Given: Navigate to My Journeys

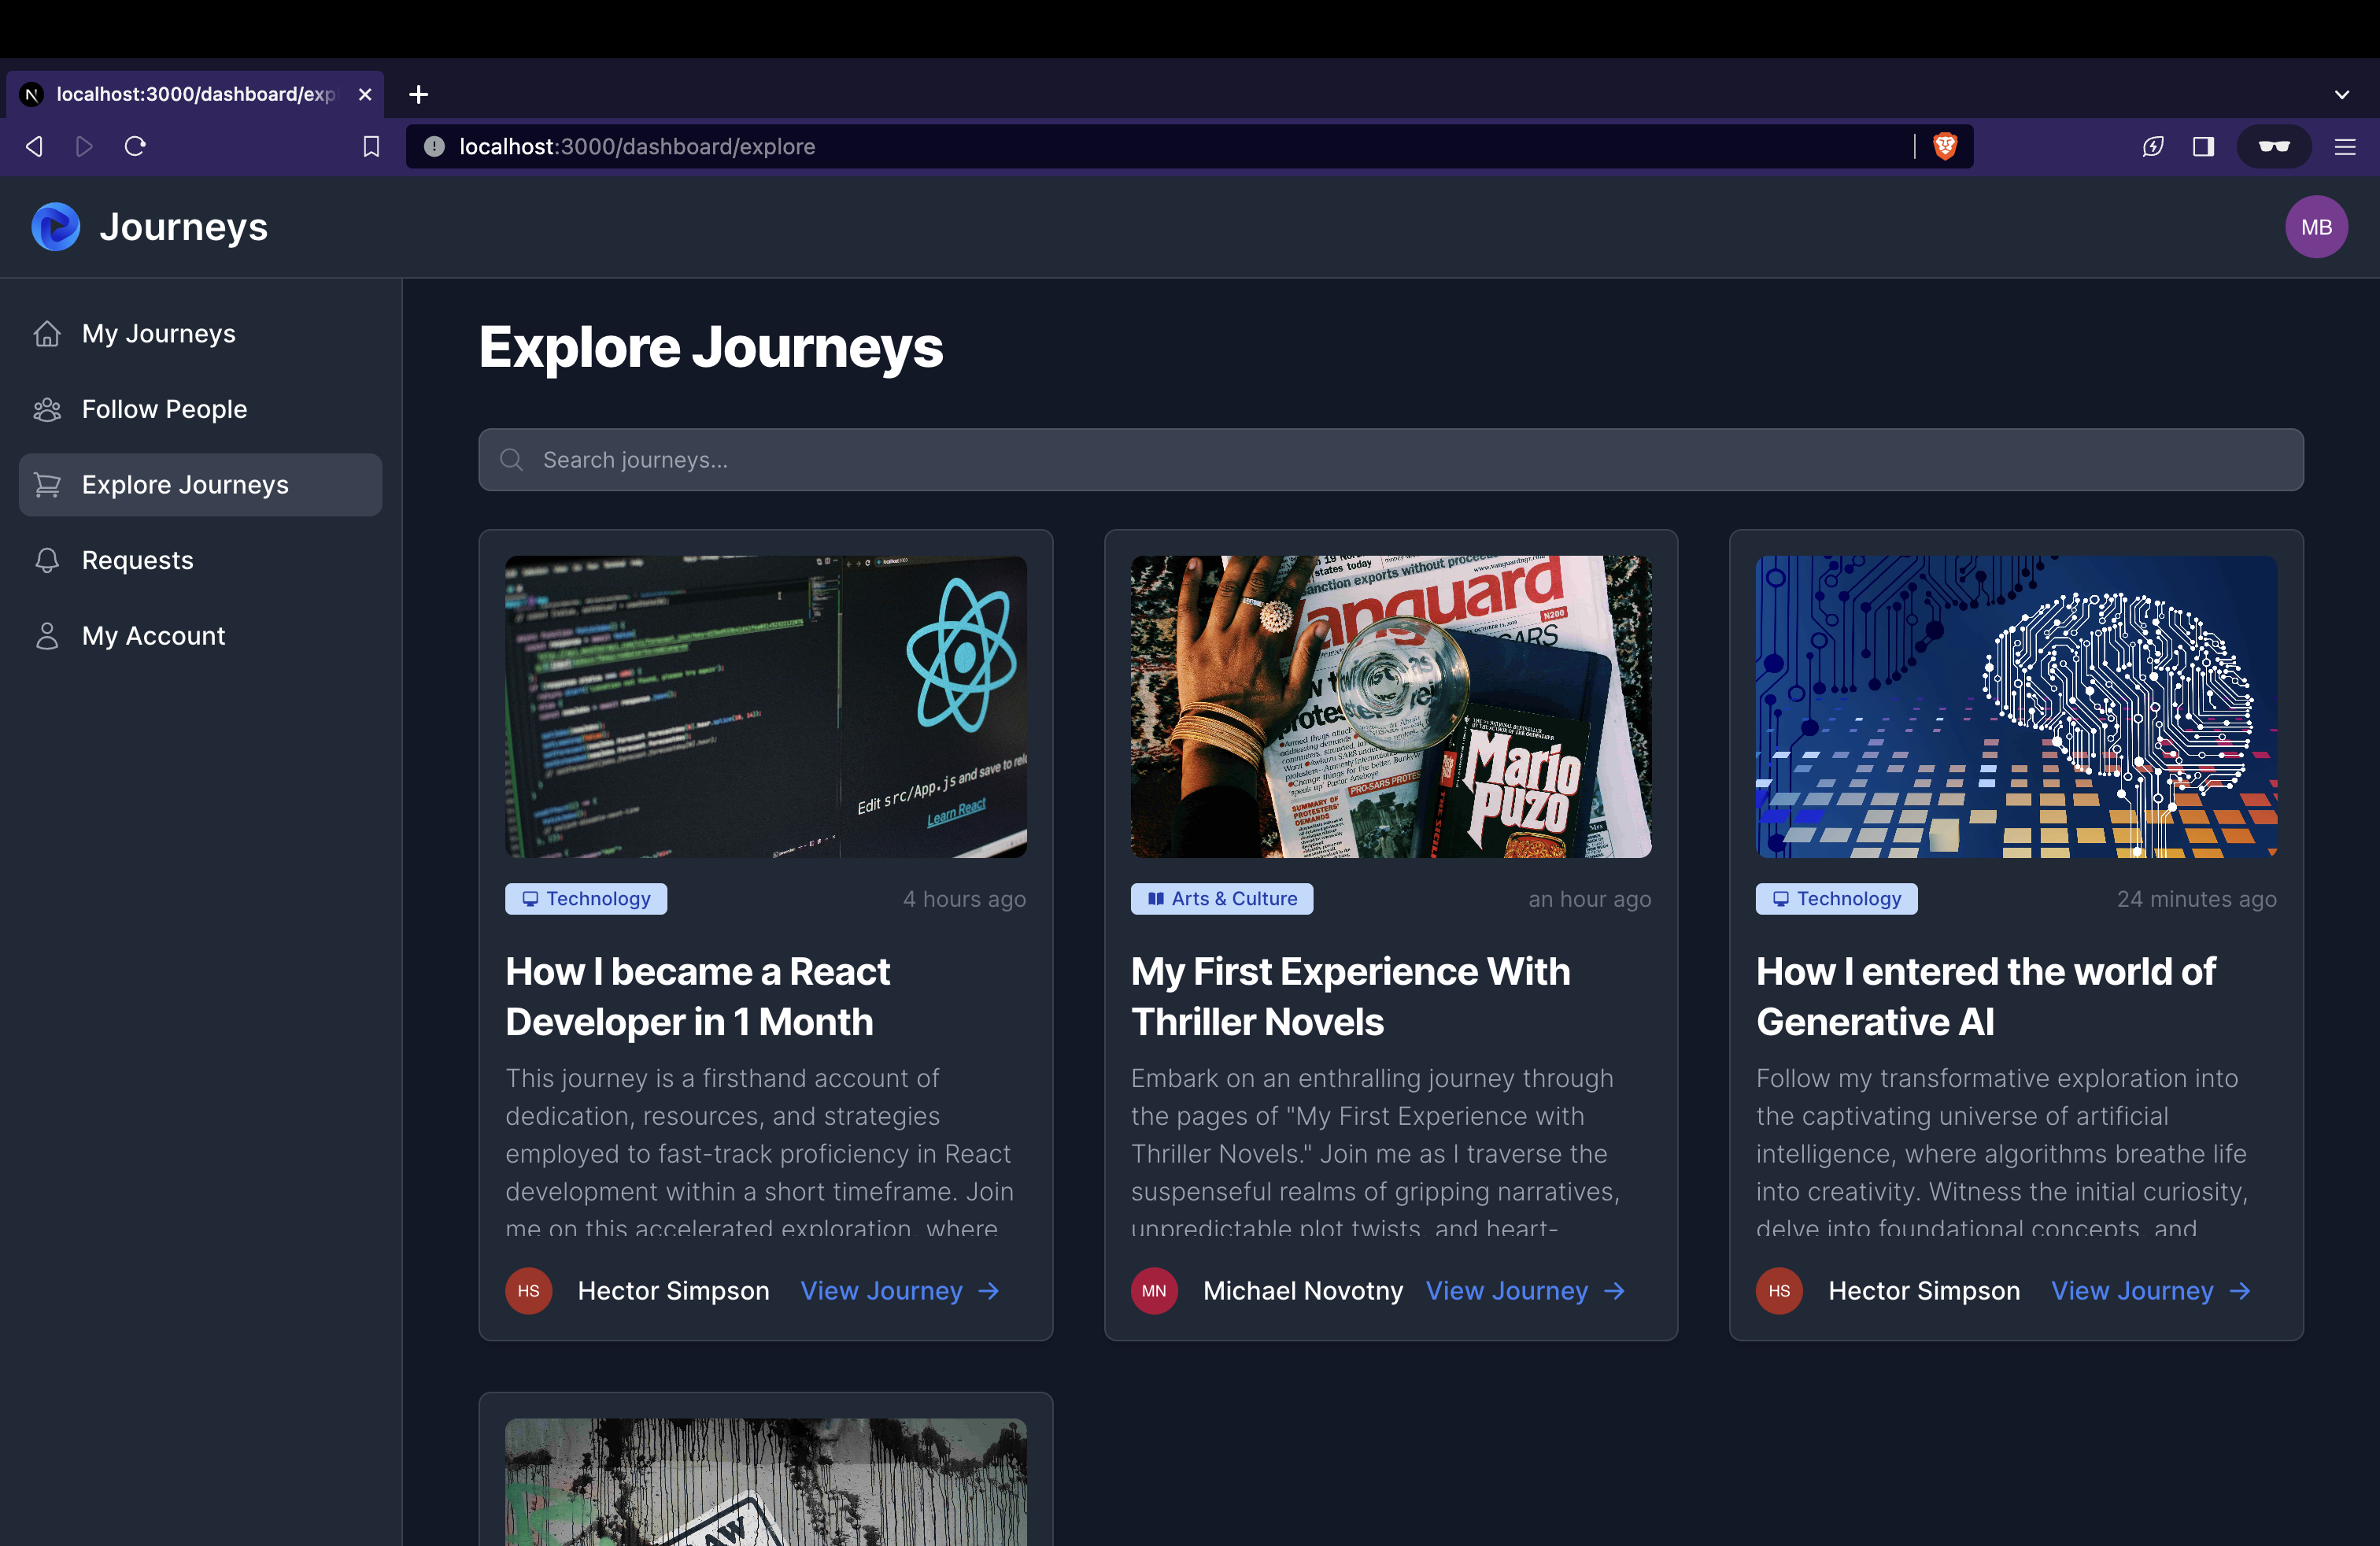Looking at the screenshot, I should [x=158, y=333].
